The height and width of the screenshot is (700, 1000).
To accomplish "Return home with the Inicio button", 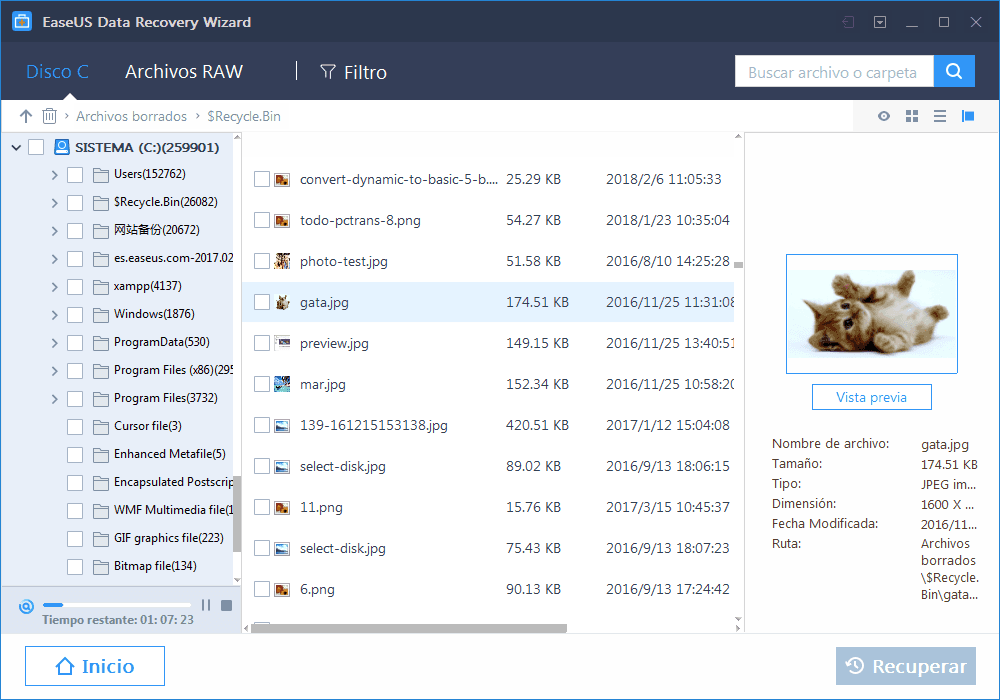I will click(x=94, y=665).
